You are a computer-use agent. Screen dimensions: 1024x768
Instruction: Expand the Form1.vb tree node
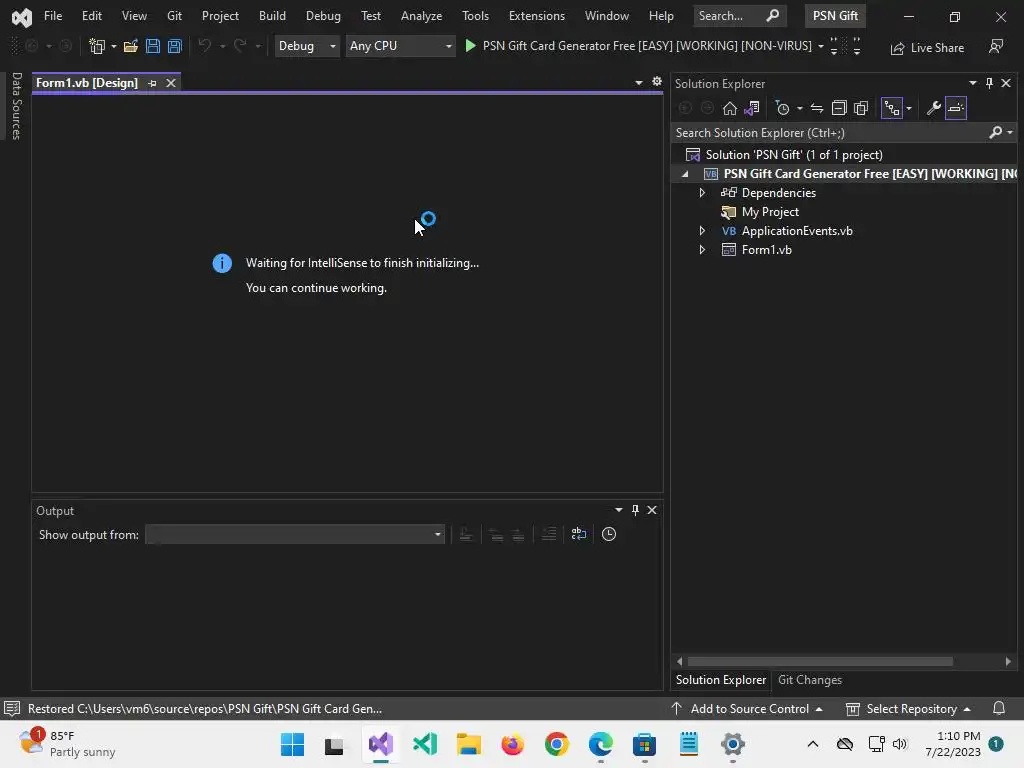pos(702,249)
